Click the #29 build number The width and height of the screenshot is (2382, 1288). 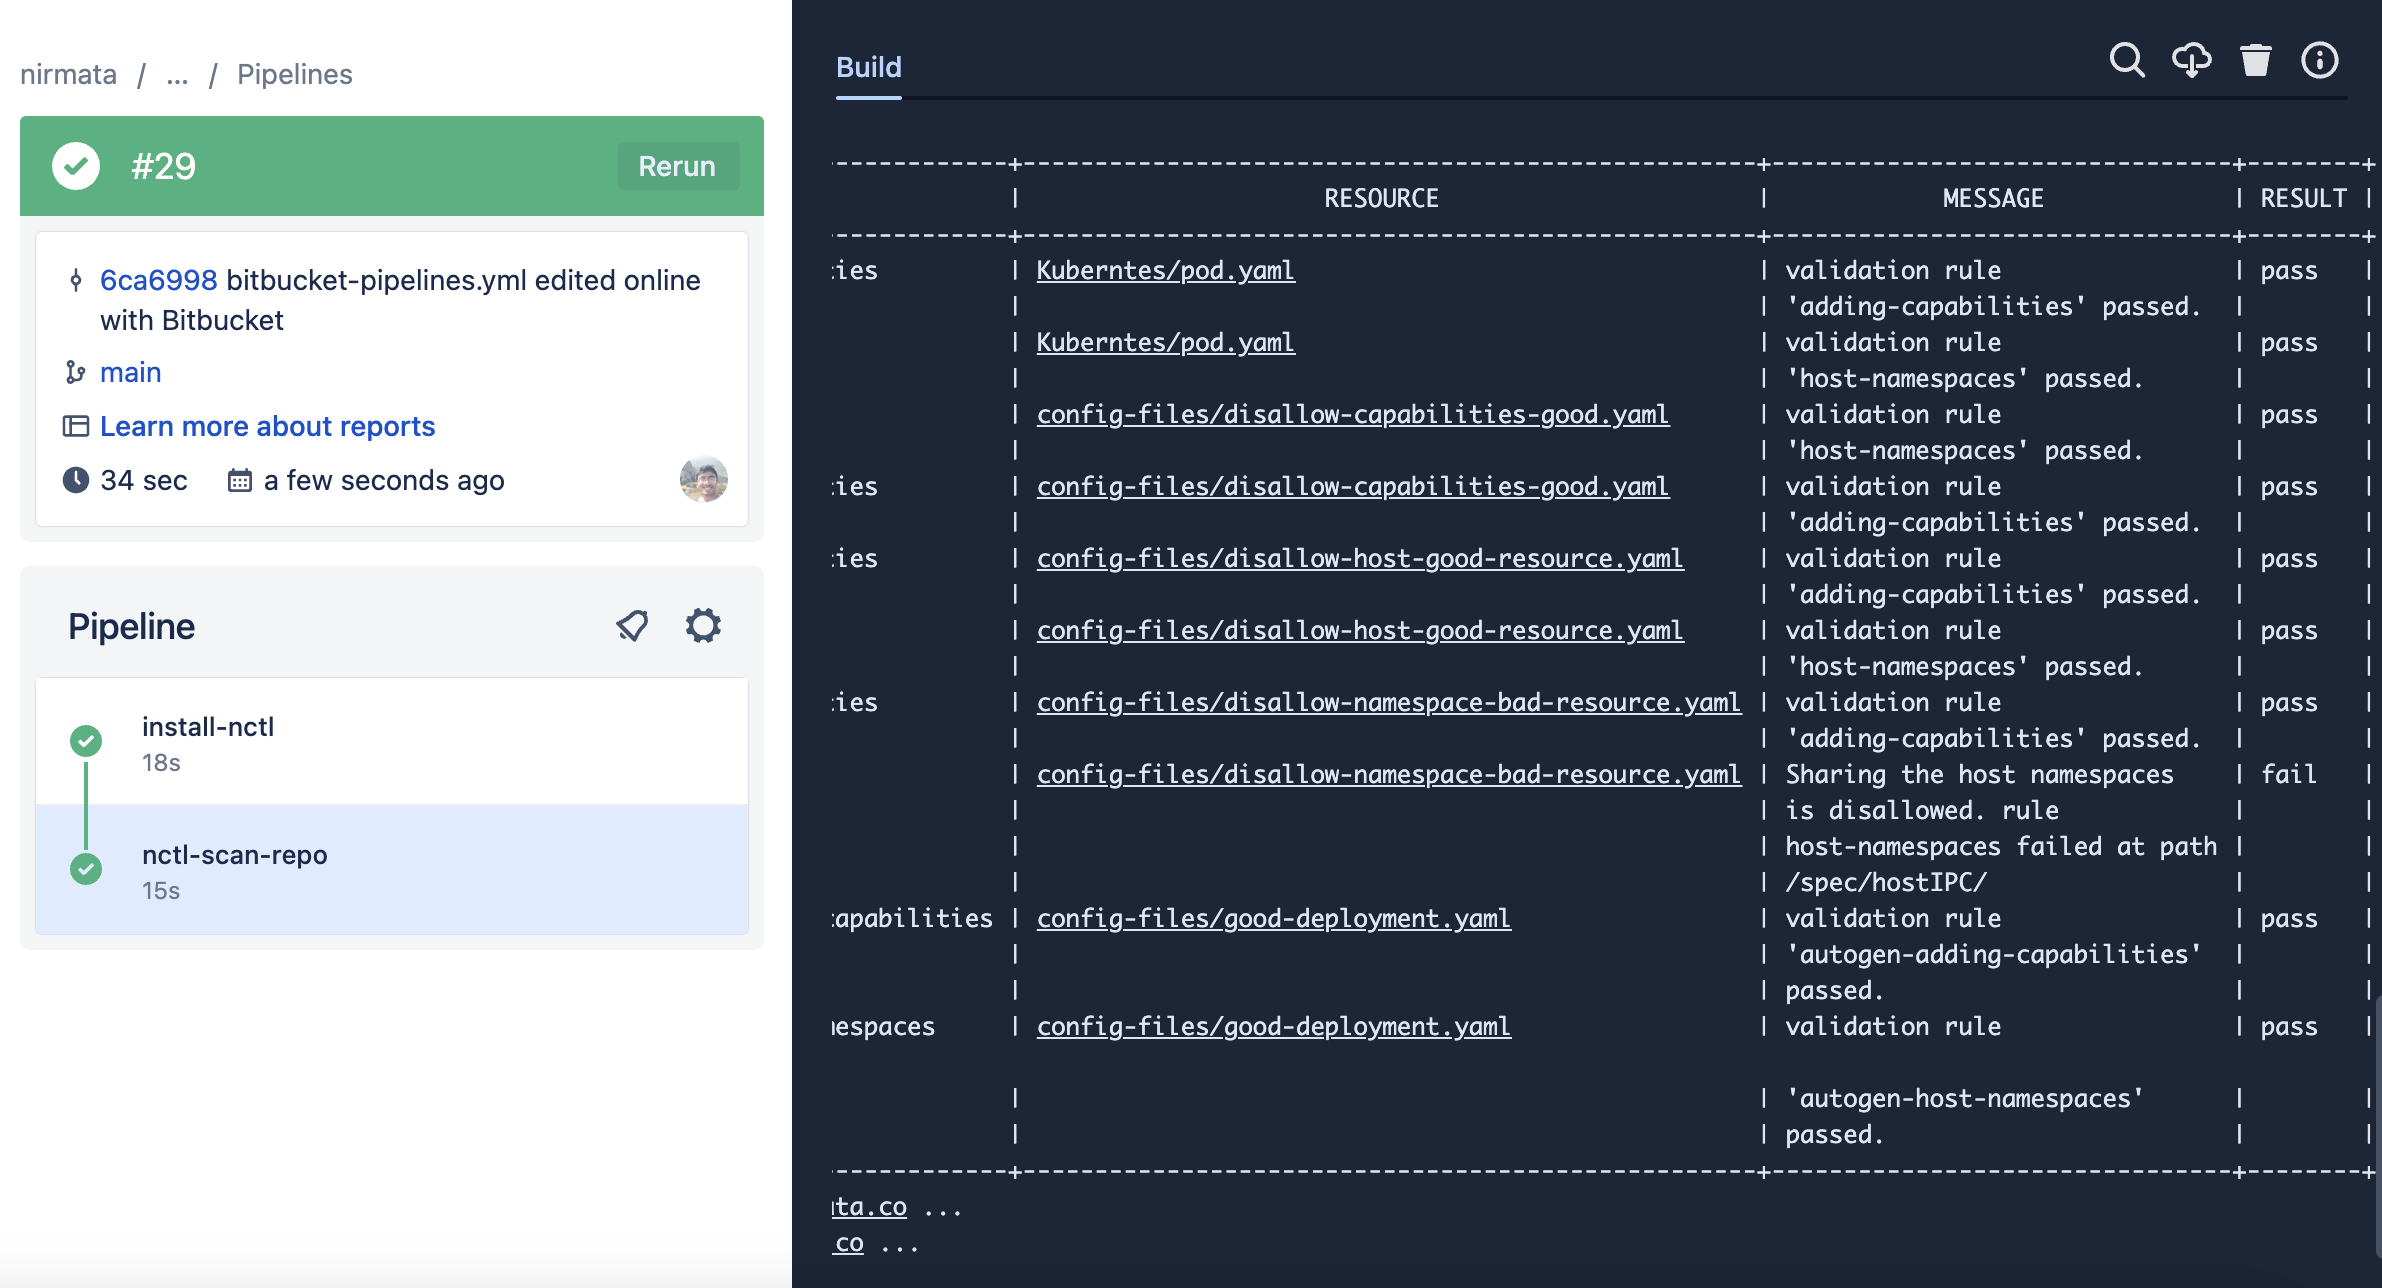click(x=164, y=166)
